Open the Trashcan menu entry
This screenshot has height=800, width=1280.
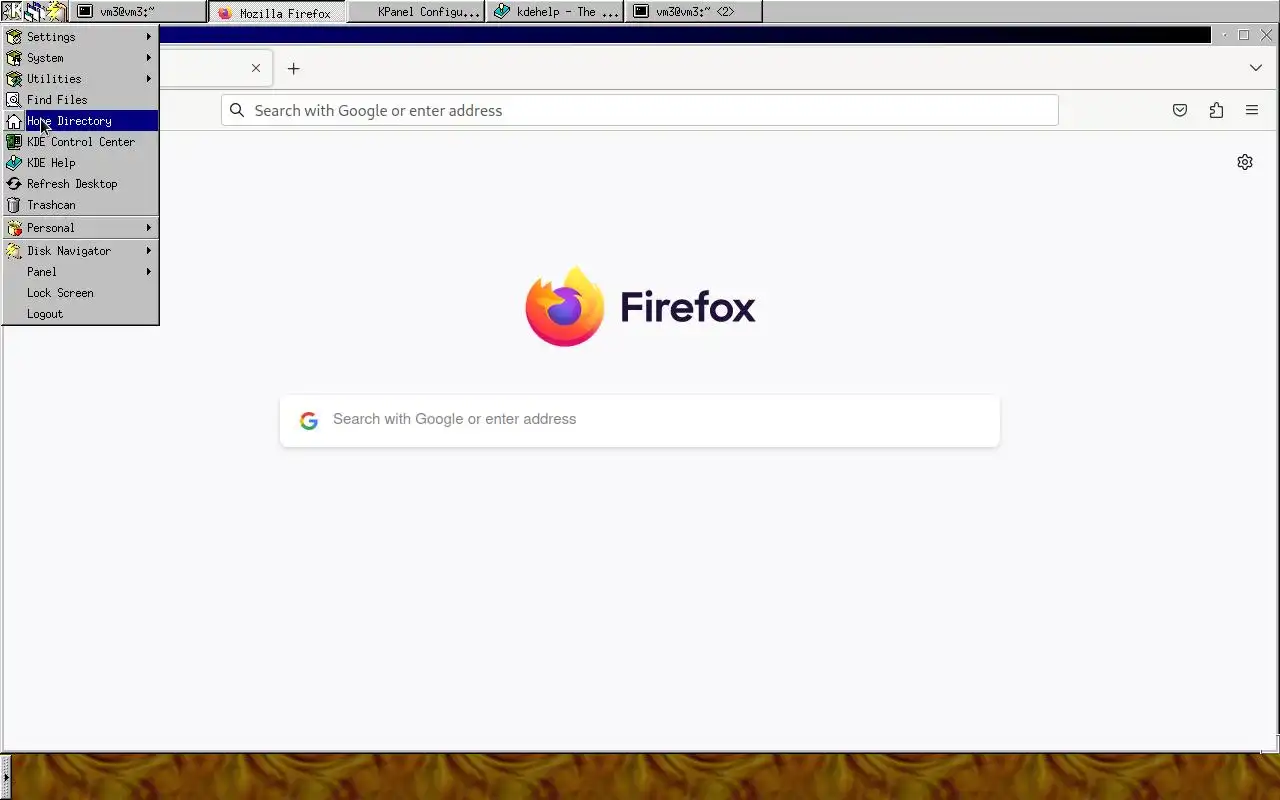(x=80, y=205)
